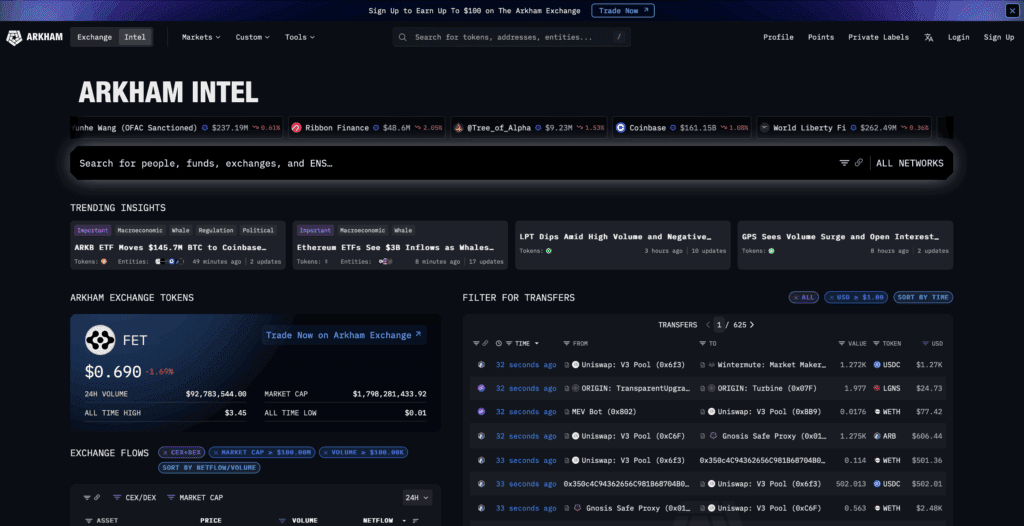This screenshot has height=526, width=1024.
Task: Open the language translation icon
Action: (929, 37)
